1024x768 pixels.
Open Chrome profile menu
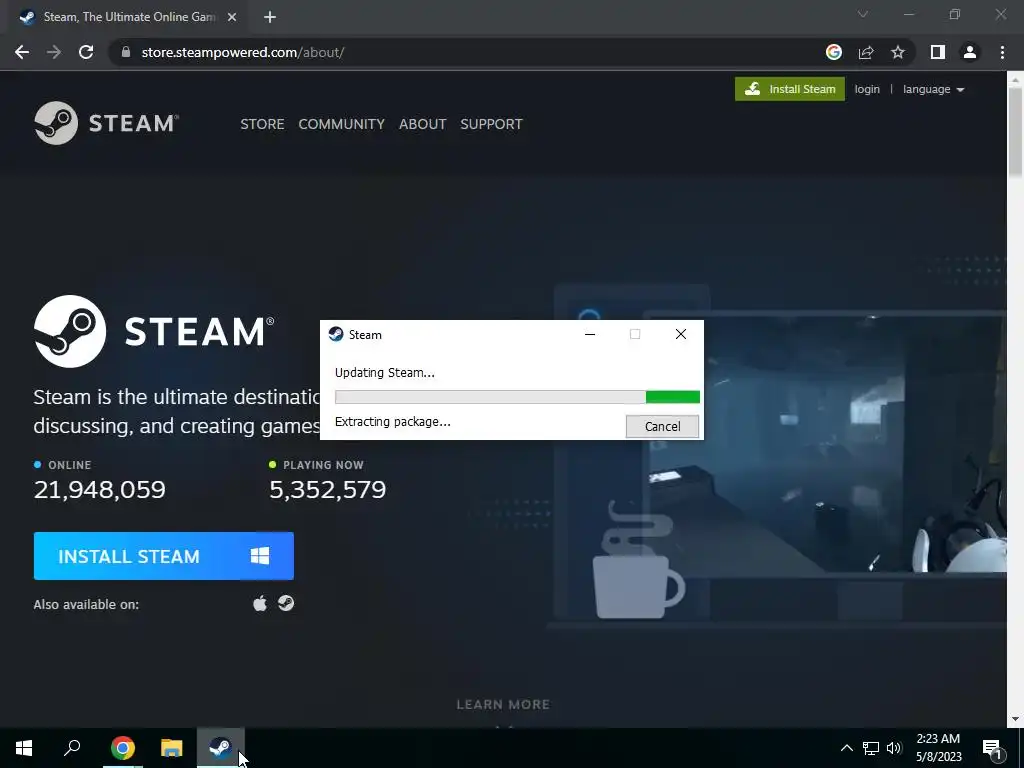(970, 52)
